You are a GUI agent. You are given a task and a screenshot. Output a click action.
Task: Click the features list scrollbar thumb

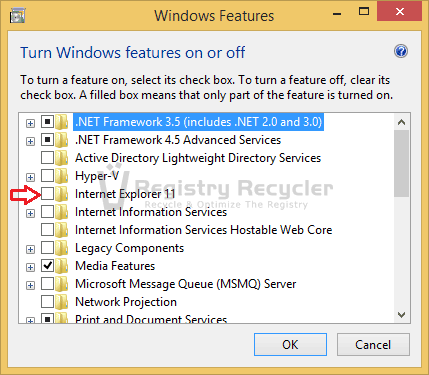coord(402,163)
